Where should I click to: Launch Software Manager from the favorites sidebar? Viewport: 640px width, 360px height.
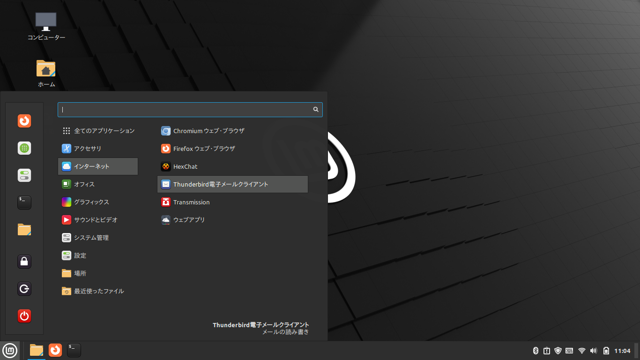tap(24, 148)
